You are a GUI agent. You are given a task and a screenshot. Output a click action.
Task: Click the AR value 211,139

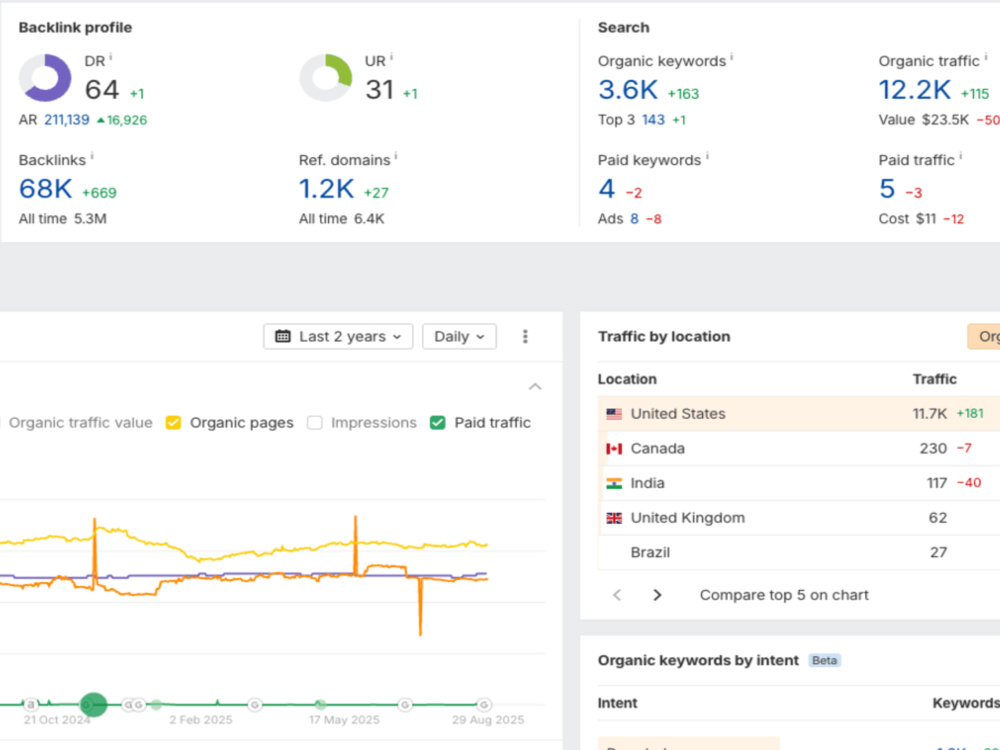[x=66, y=120]
